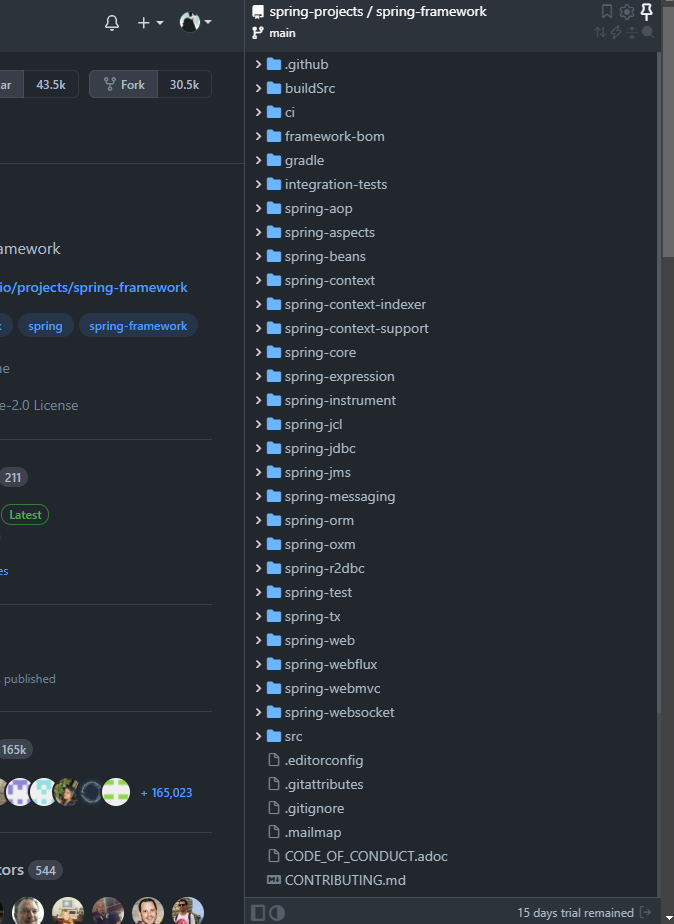The image size is (674, 924).
Task: Open the projects/spring-framework website link
Action: (94, 288)
